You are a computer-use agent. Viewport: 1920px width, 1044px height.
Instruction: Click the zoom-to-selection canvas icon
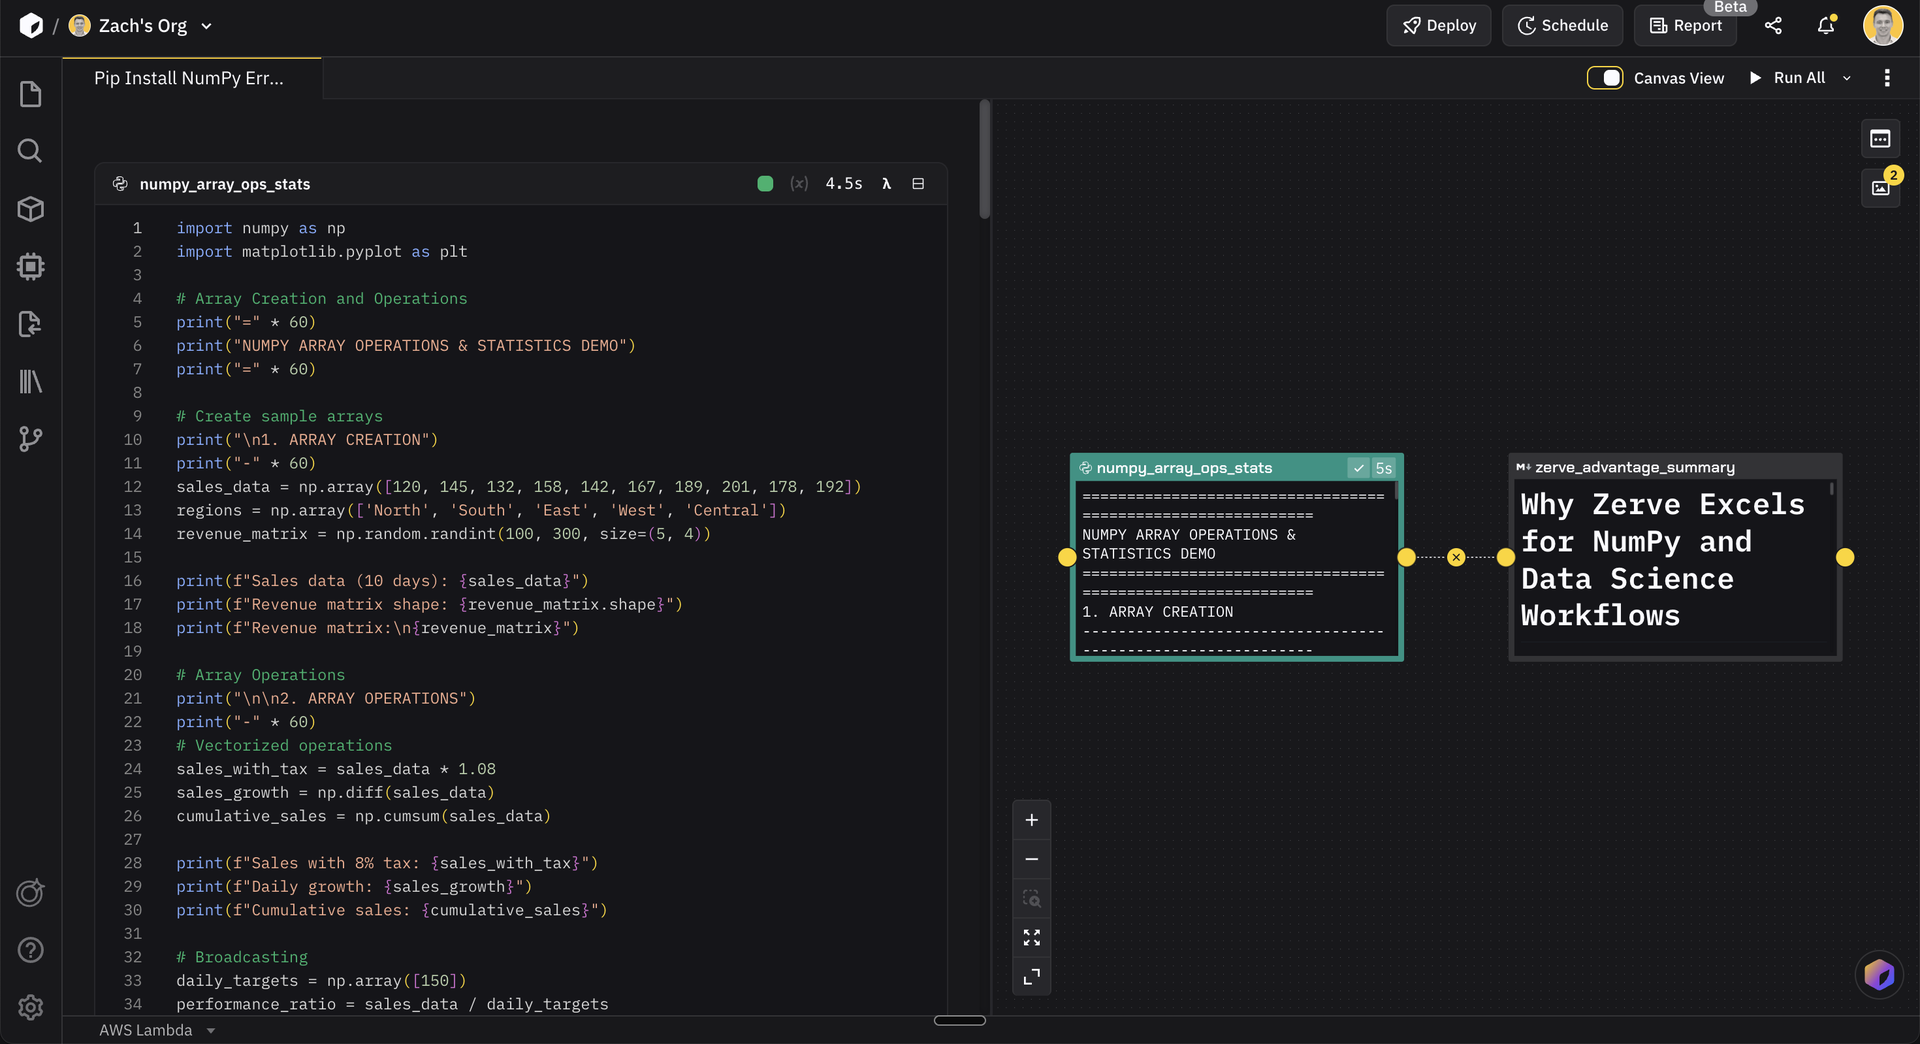[1032, 898]
